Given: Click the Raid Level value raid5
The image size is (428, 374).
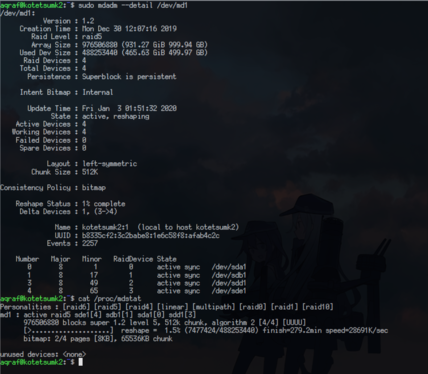Looking at the screenshot, I should 92,37.
